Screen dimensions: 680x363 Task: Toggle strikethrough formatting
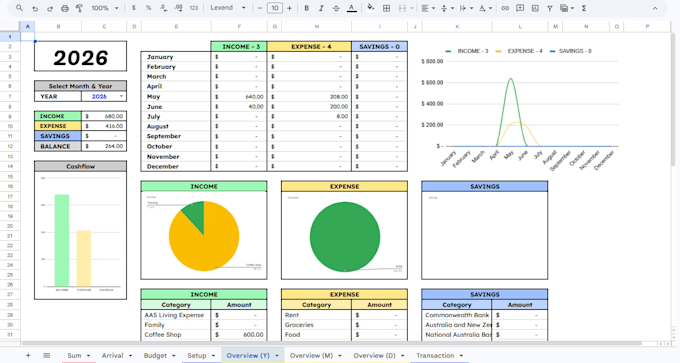pyautogui.click(x=336, y=8)
